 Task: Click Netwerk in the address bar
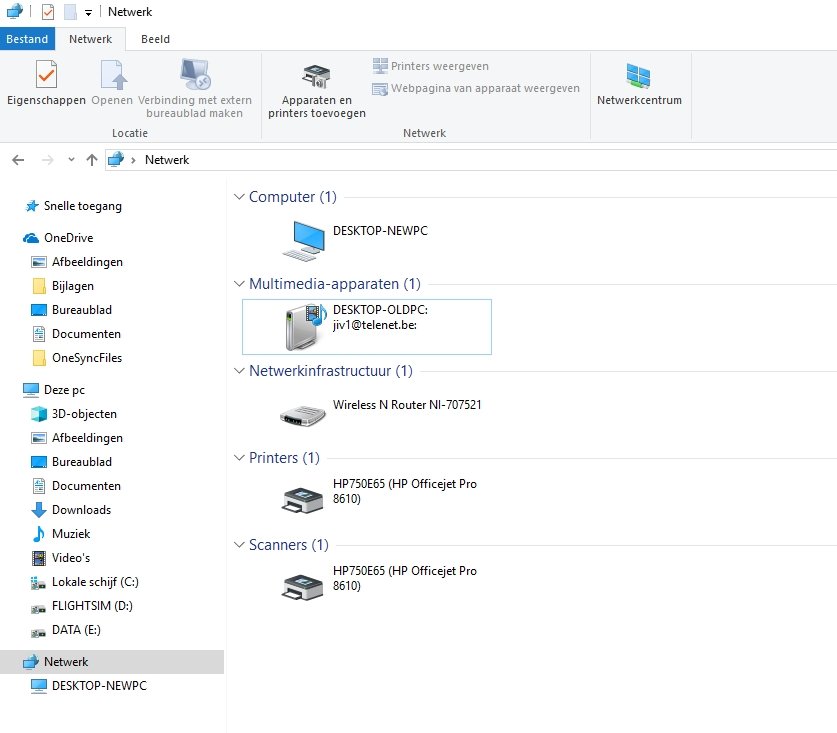(x=167, y=160)
